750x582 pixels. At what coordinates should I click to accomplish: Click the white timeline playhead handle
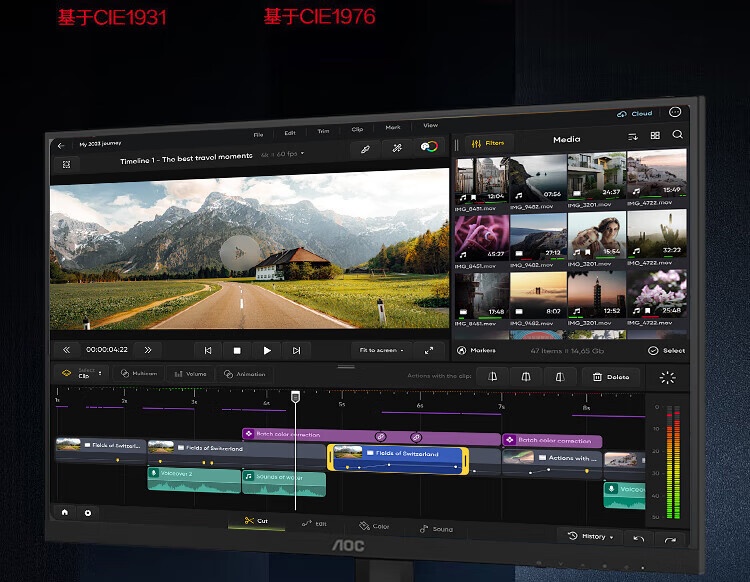295,397
